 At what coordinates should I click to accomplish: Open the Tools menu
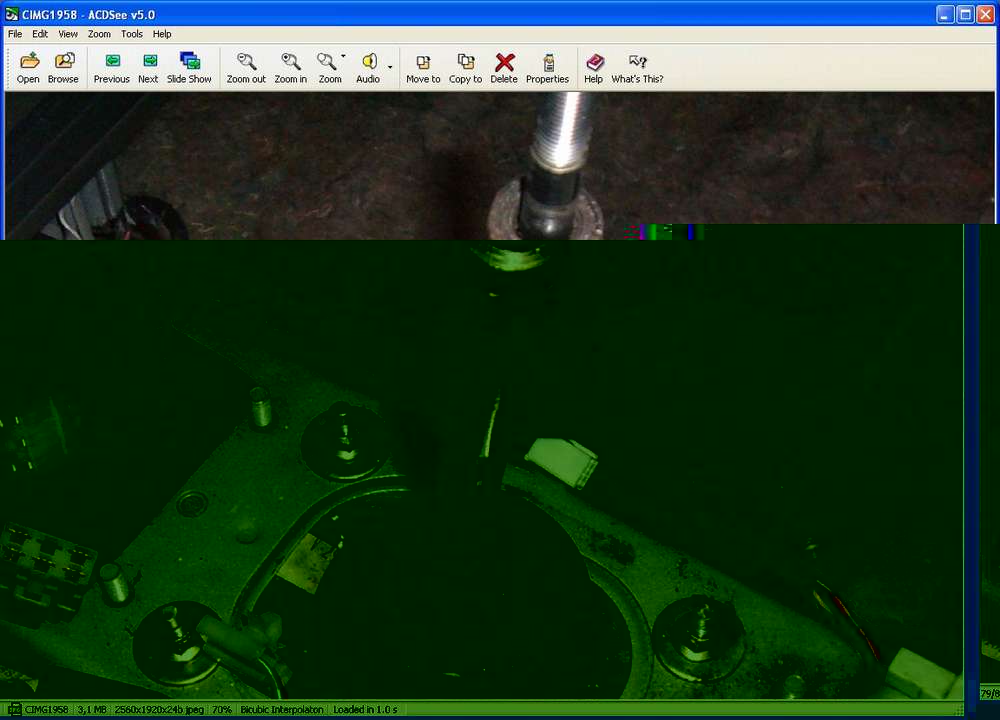[x=132, y=34]
